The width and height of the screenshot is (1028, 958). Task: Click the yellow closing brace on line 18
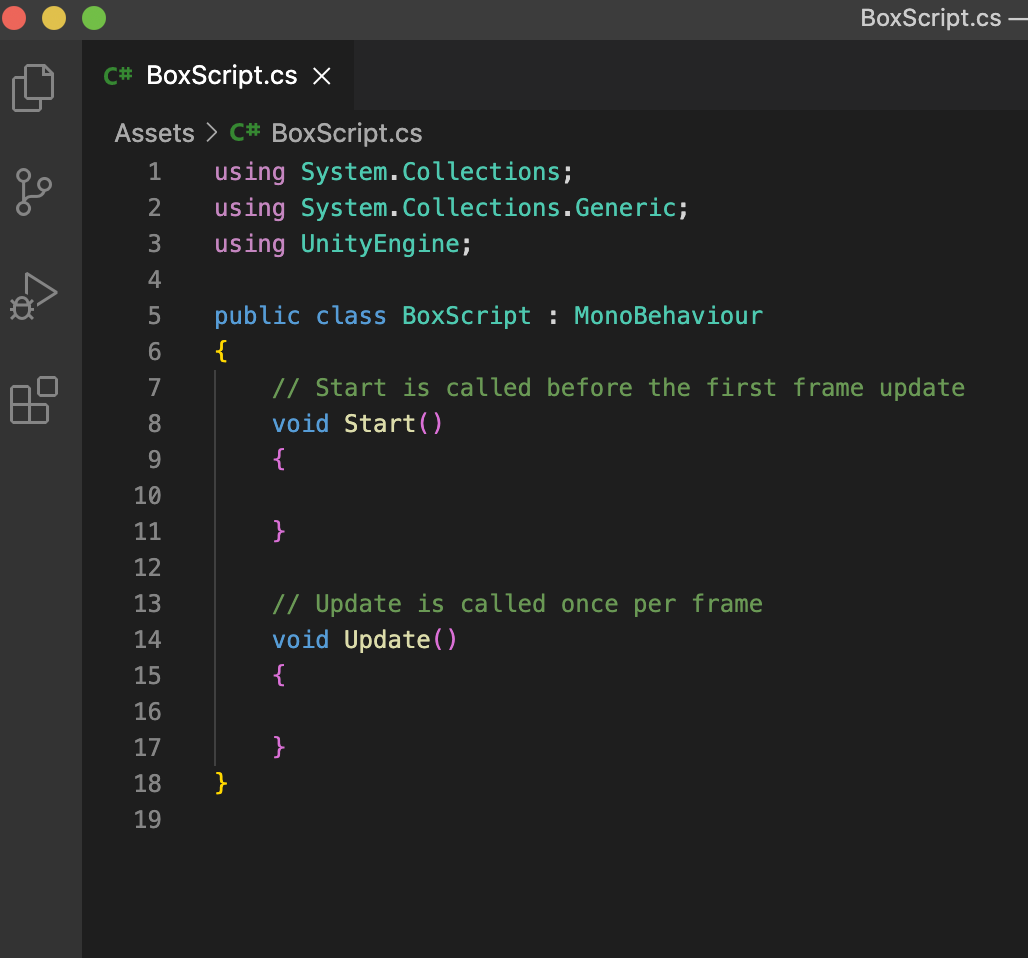click(222, 783)
